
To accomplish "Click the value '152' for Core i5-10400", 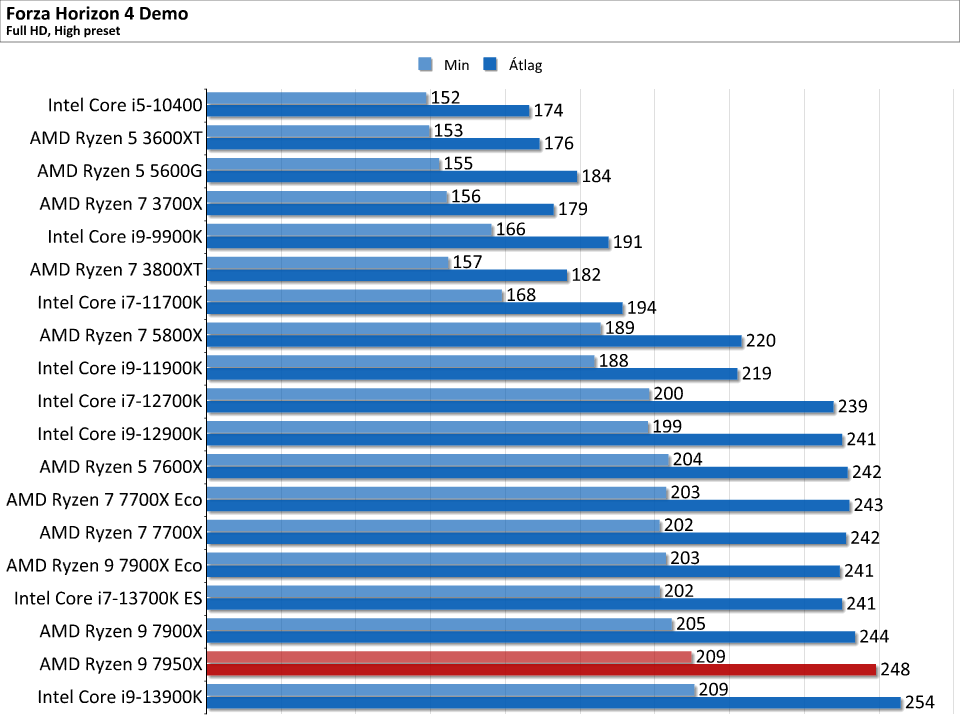I will click(445, 98).
